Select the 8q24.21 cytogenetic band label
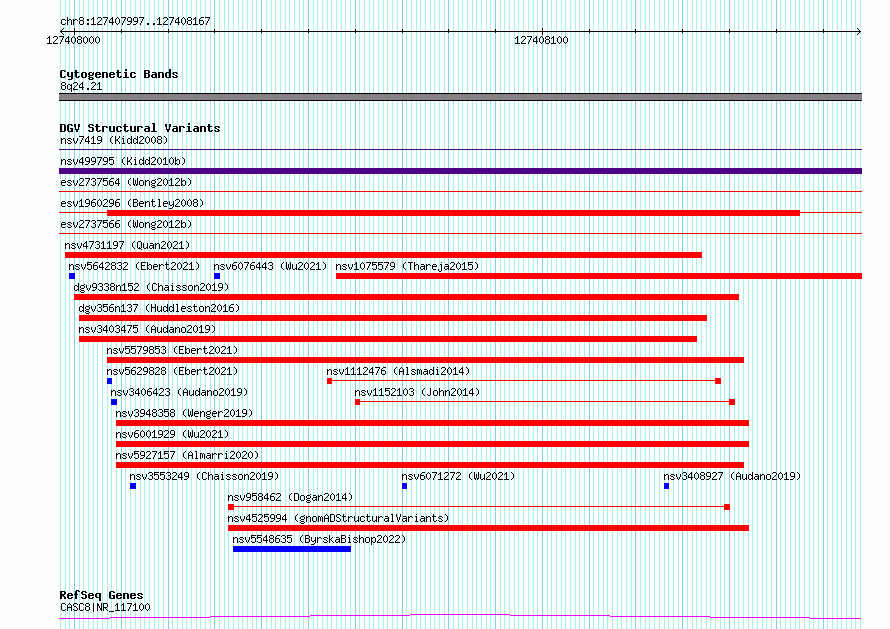890x629 pixels. [81, 86]
